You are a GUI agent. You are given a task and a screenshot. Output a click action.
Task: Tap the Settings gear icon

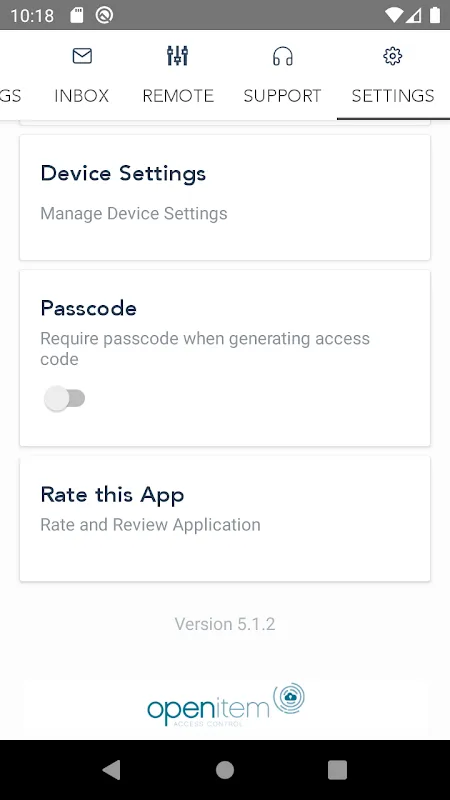pyautogui.click(x=392, y=56)
